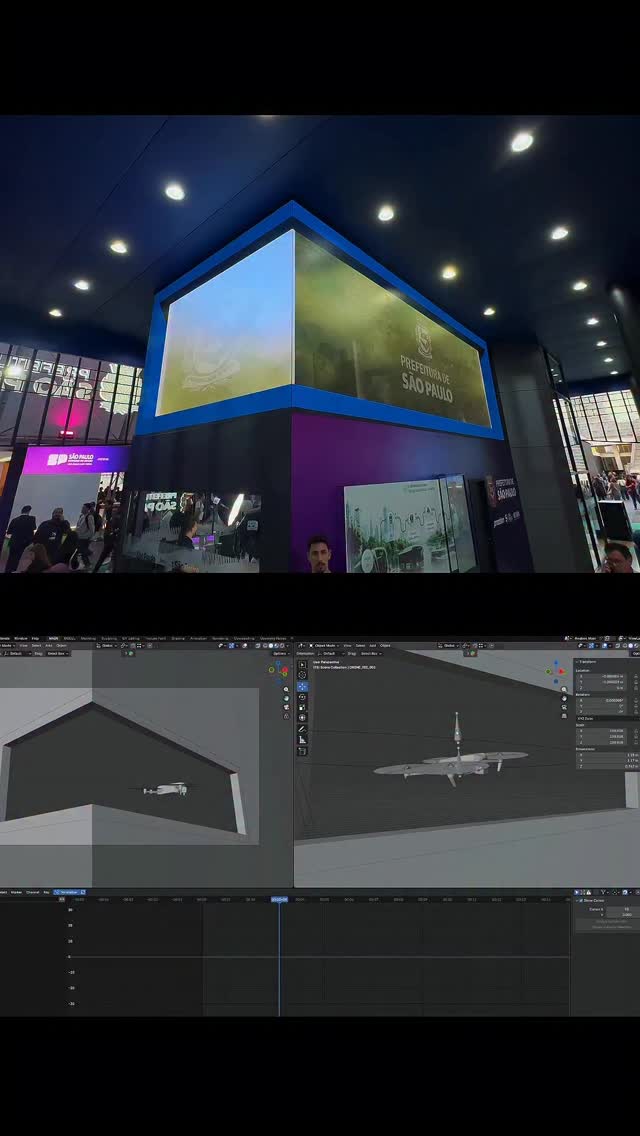Pick the Annotate tool in right viewport
This screenshot has width=640, height=1136.
302,729
